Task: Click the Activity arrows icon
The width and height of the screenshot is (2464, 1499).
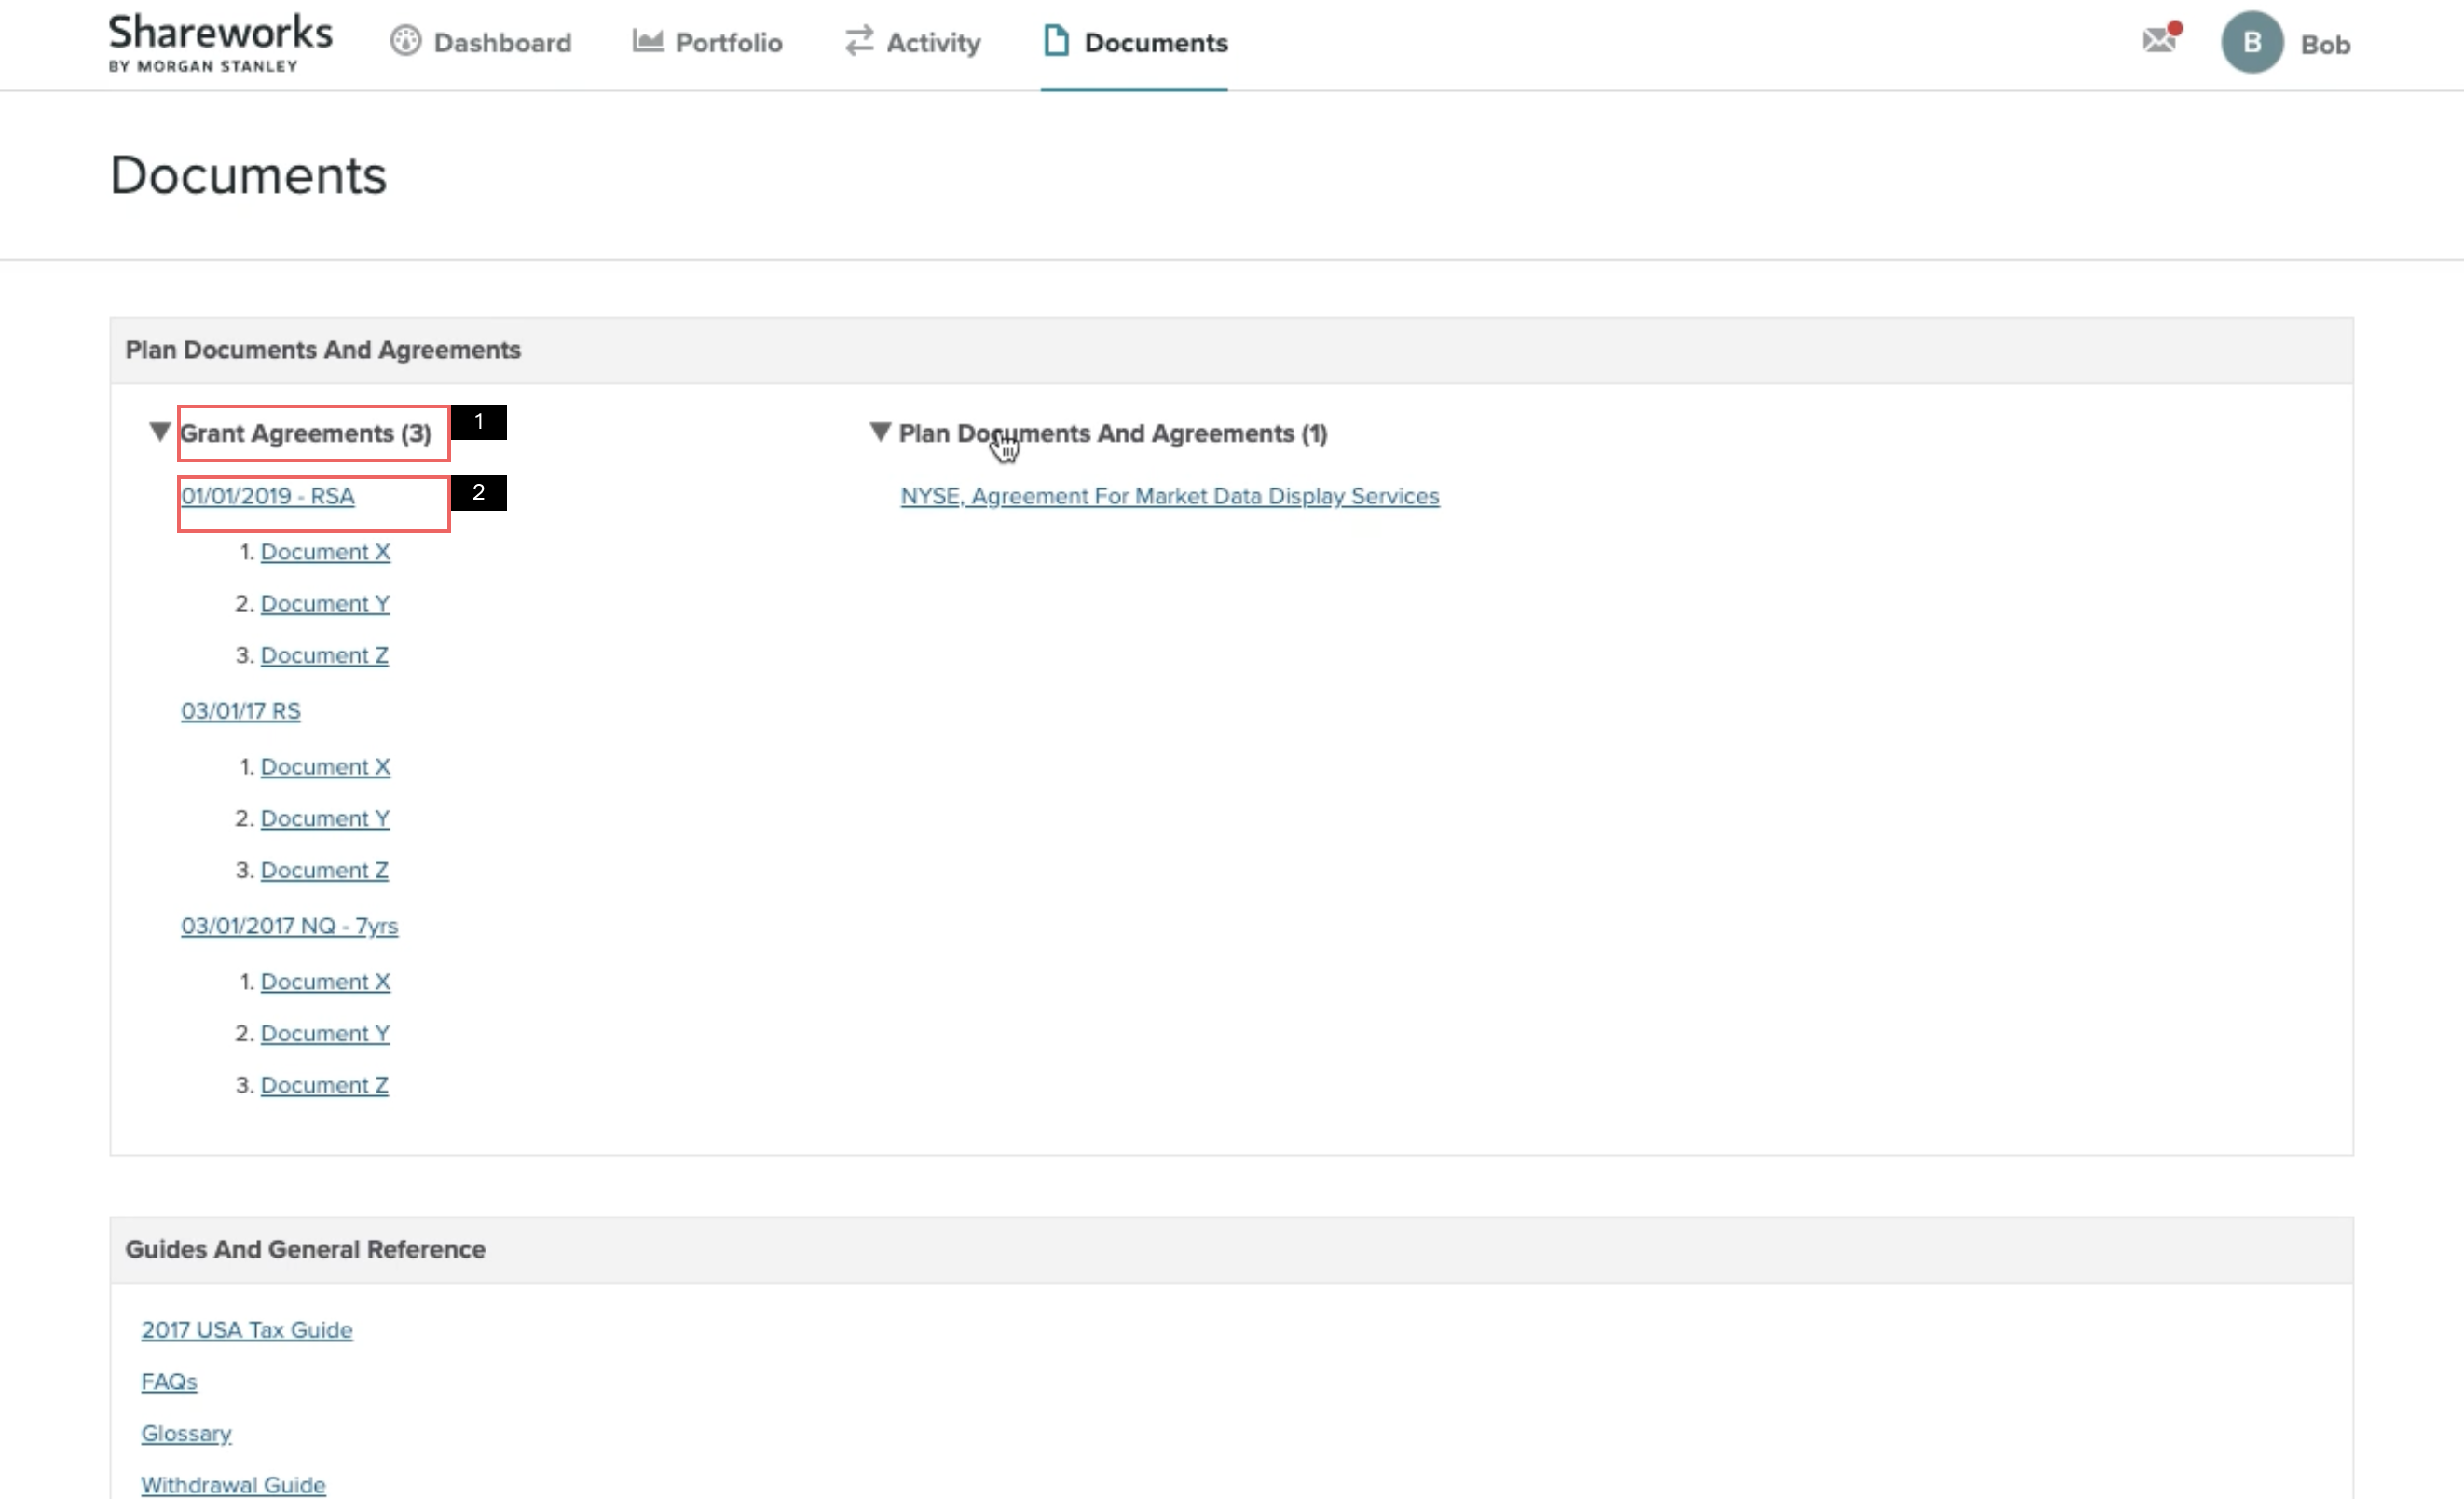Action: 858,42
